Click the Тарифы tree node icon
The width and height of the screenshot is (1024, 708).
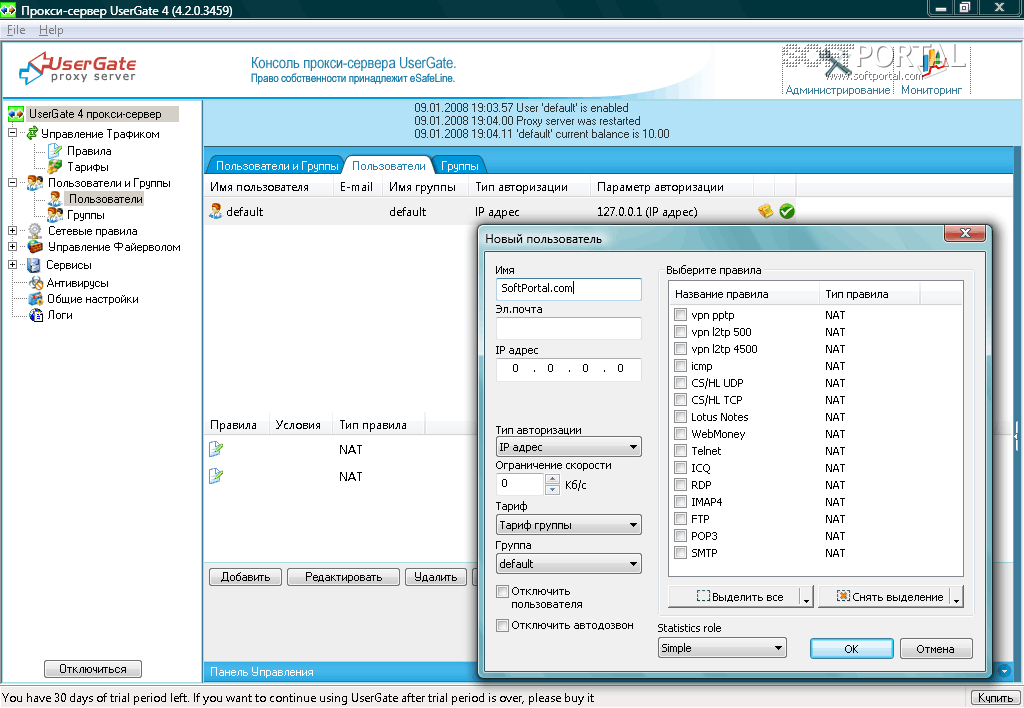click(55, 167)
